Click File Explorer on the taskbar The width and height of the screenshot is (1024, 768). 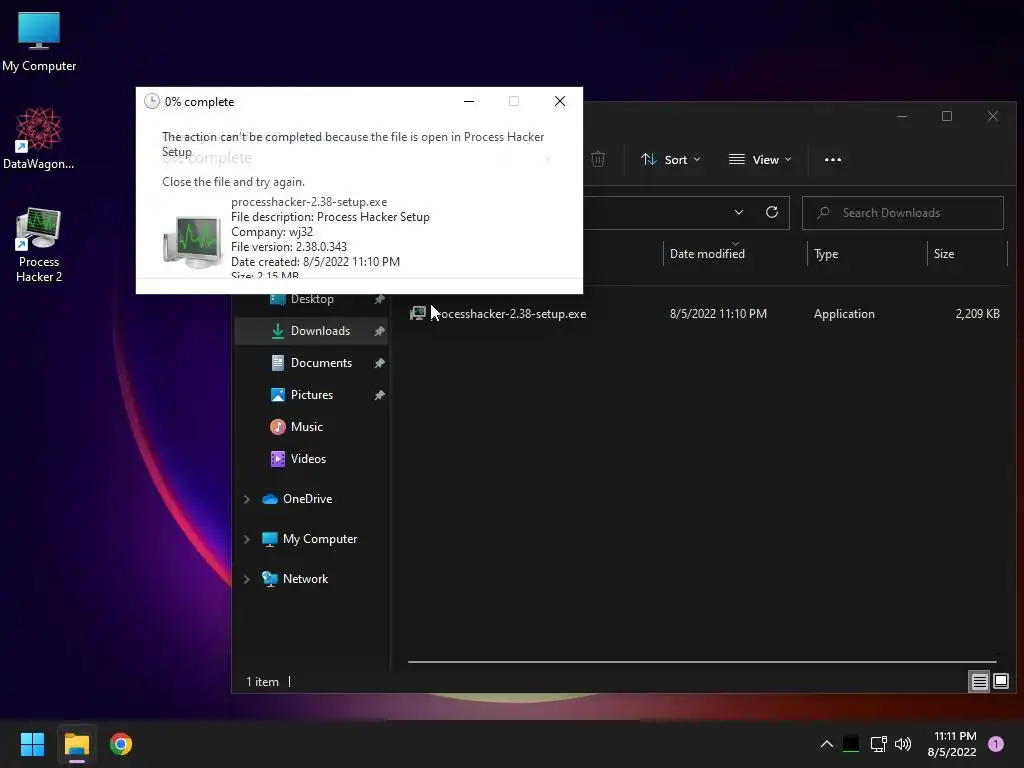click(x=76, y=744)
